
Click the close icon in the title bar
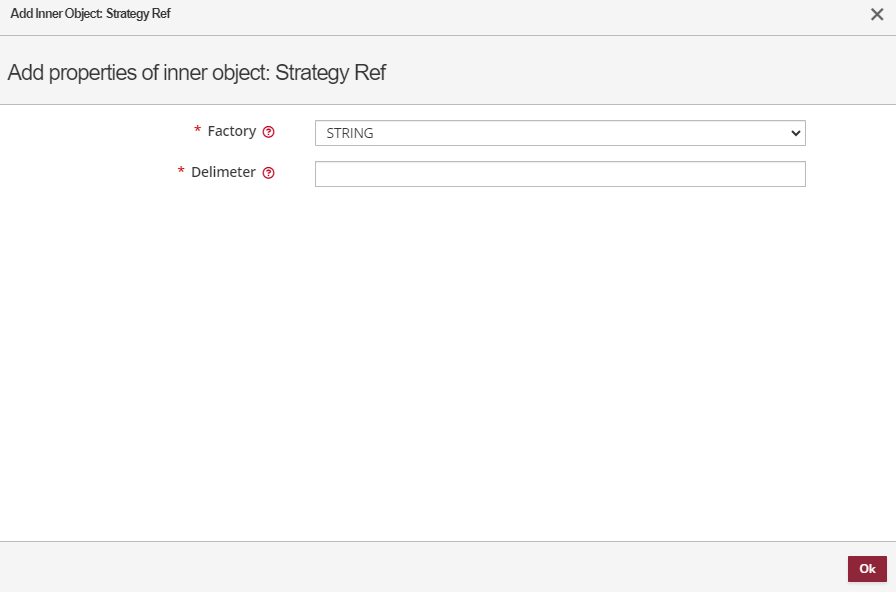877,14
